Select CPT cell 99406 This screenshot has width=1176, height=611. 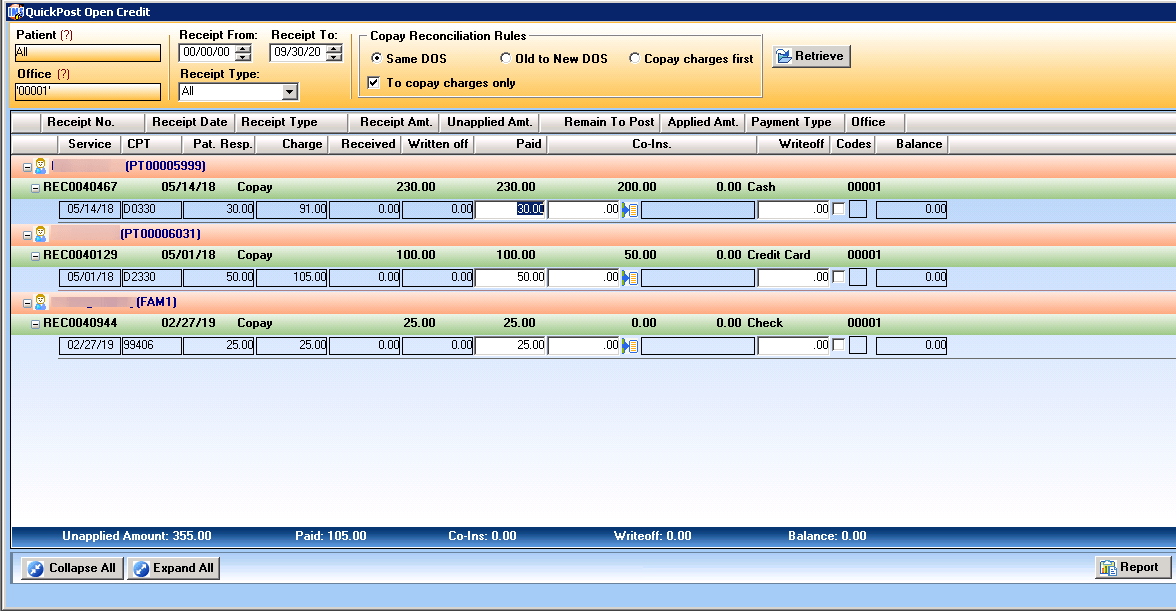click(x=152, y=345)
